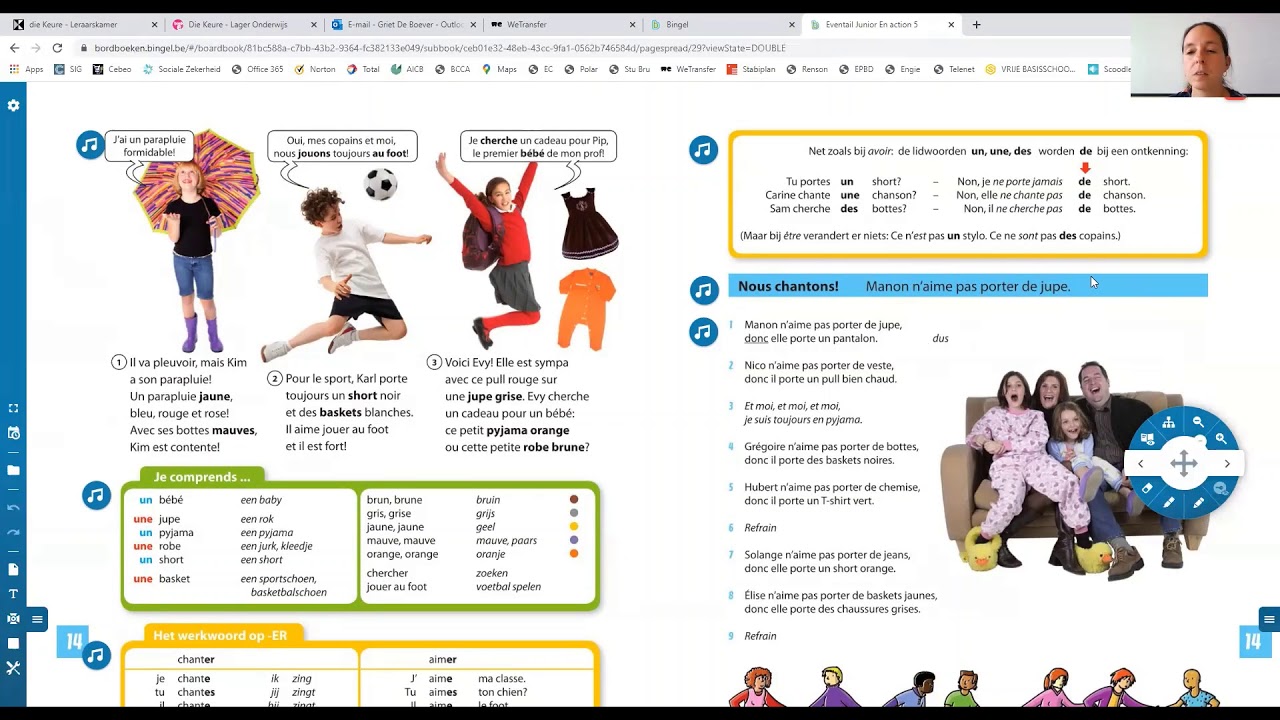Open the left hamburger menu tab
1280x720 pixels.
click(x=37, y=619)
